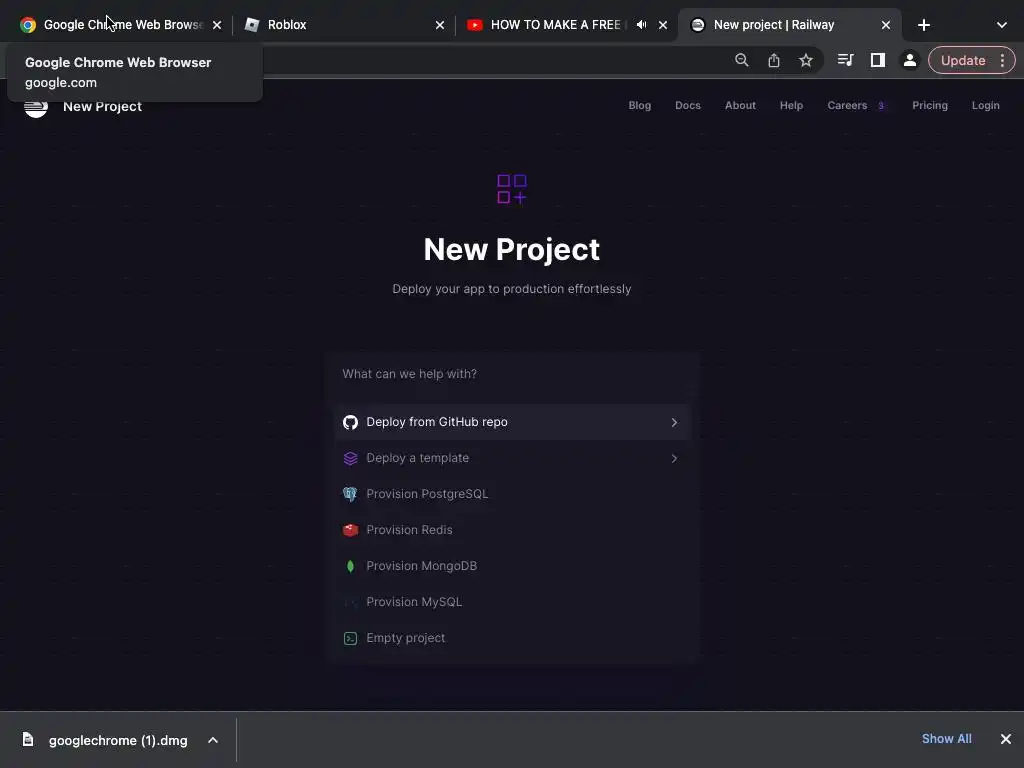The width and height of the screenshot is (1024, 768).
Task: Open downloaded googlechrome (1).dmg file
Action: pyautogui.click(x=118, y=740)
